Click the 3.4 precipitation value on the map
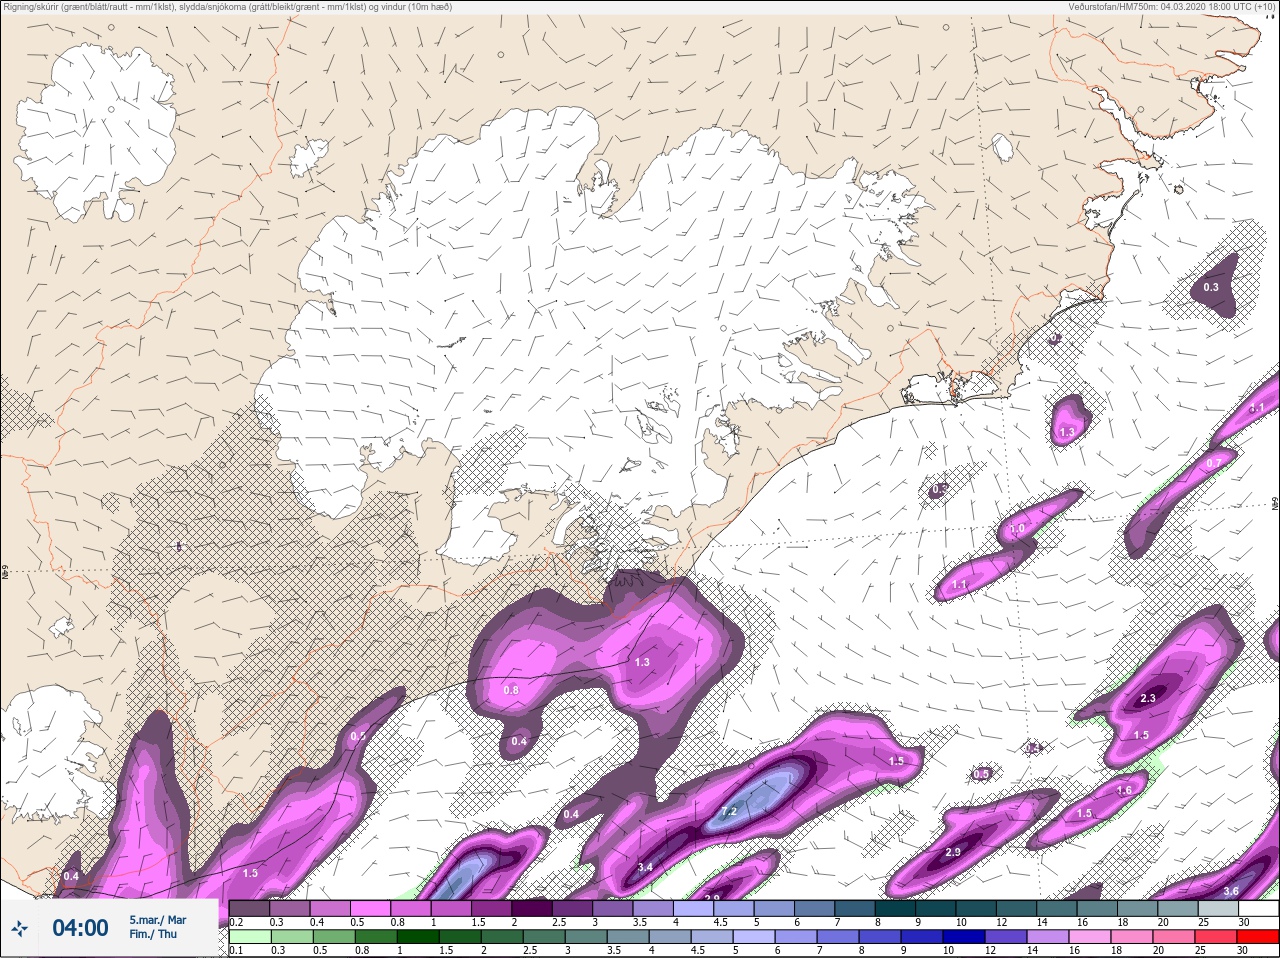1280x958 pixels. 645,866
